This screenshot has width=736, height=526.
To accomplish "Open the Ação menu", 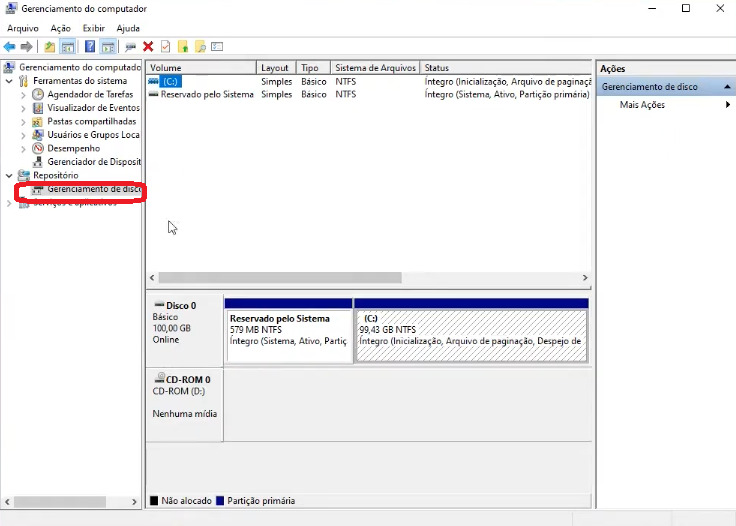I will coord(61,29).
